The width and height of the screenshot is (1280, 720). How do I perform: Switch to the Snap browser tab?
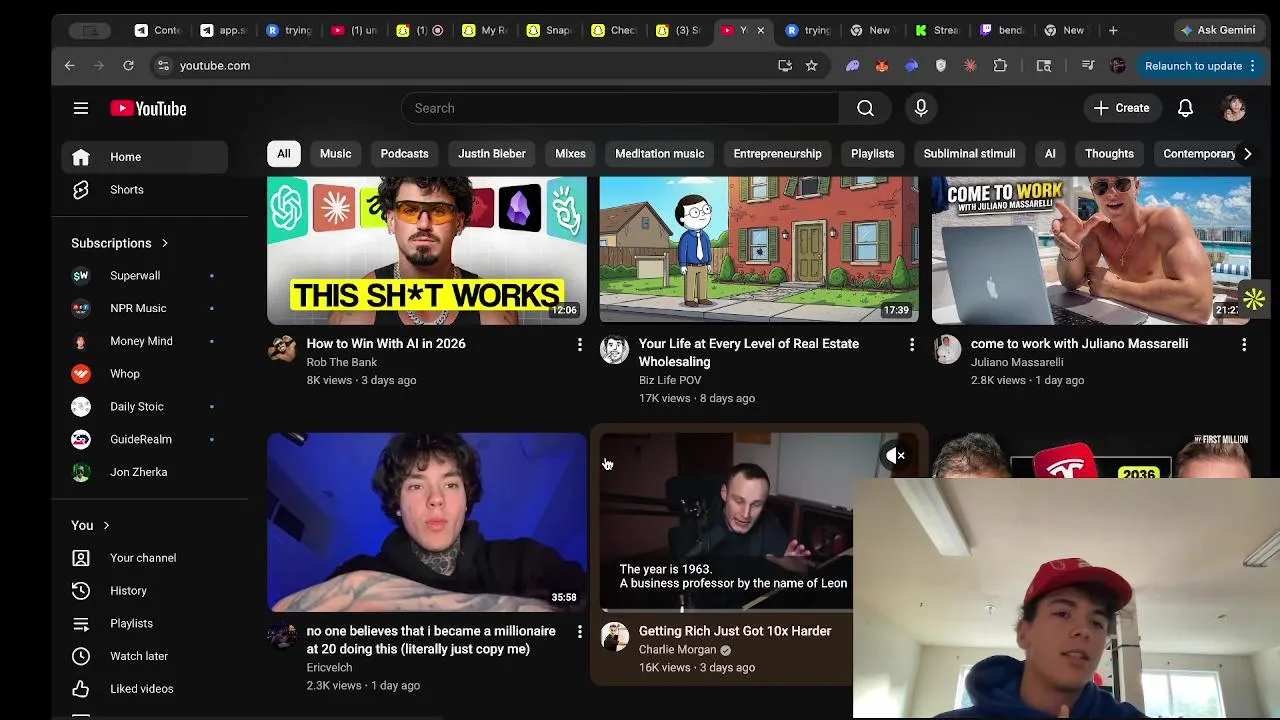547,31
